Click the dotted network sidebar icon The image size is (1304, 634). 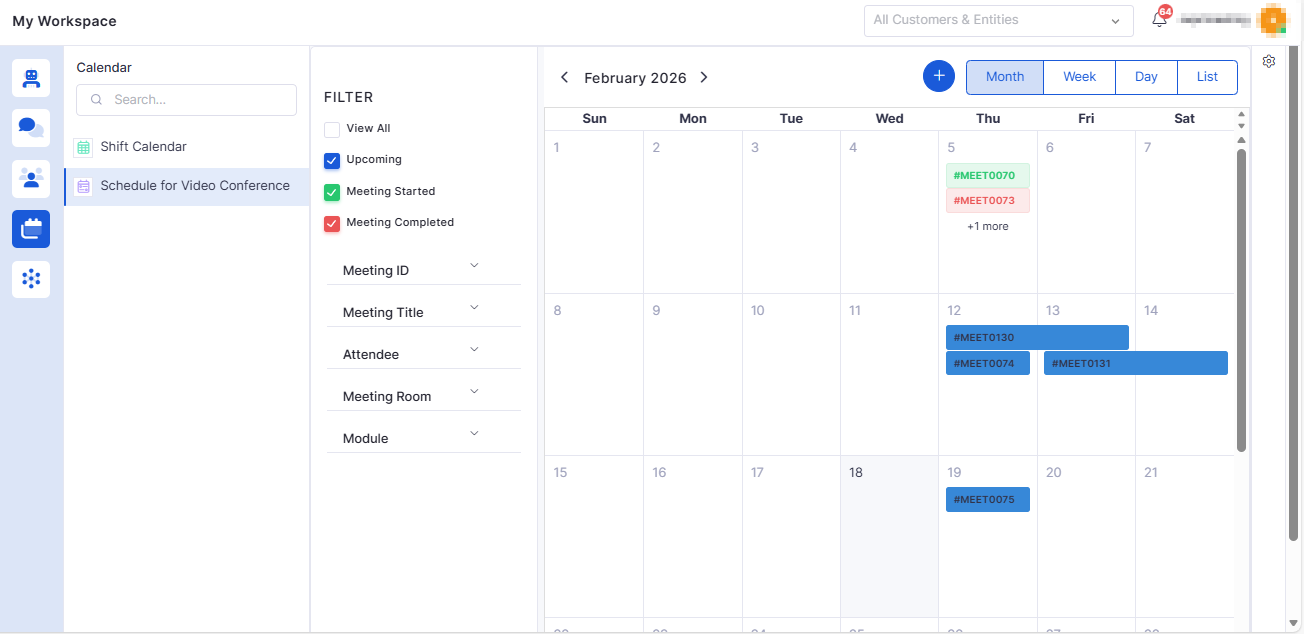[x=31, y=279]
